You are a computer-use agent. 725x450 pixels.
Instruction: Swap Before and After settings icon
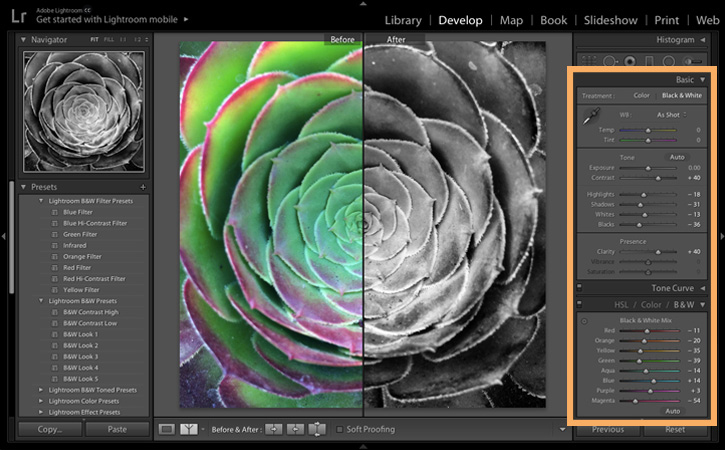[317, 429]
